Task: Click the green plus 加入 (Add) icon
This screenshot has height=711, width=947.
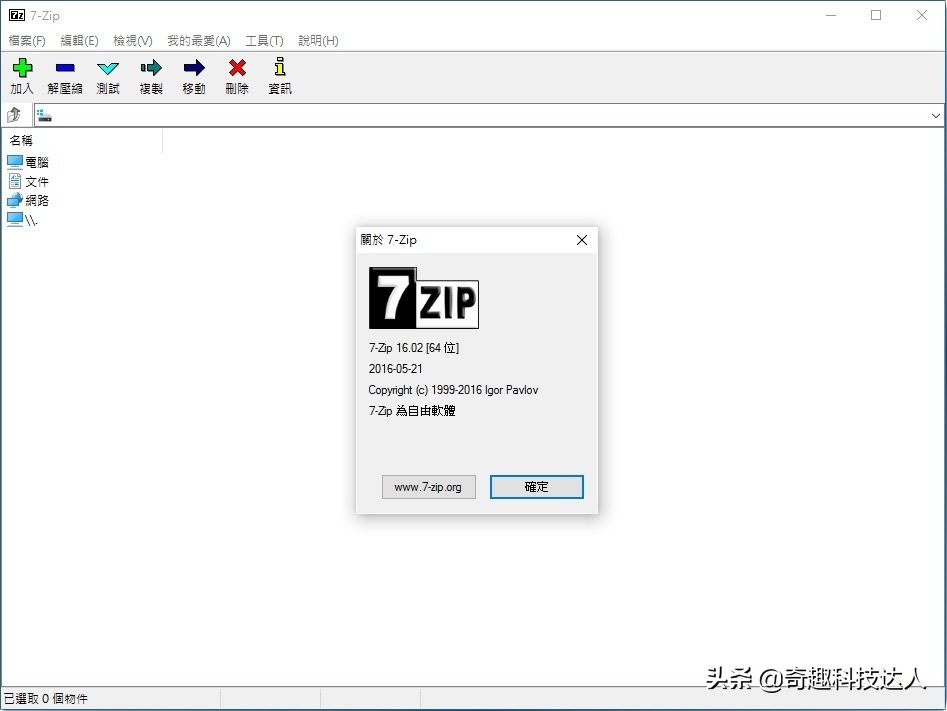Action: 22,68
